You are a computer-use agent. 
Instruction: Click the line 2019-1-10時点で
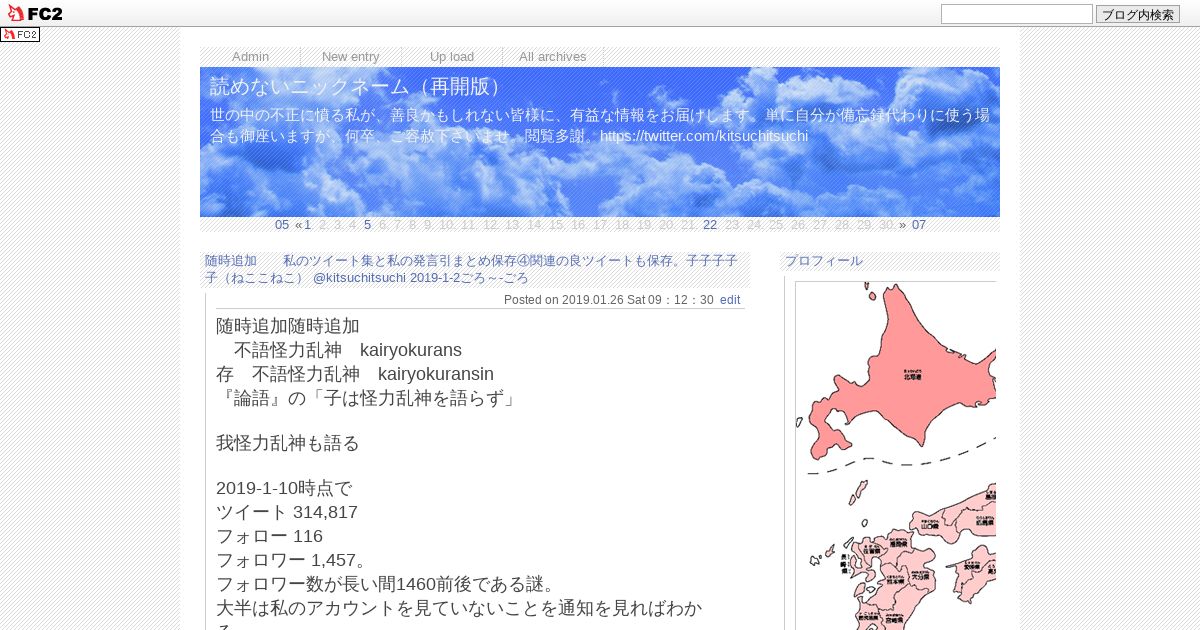tap(284, 489)
